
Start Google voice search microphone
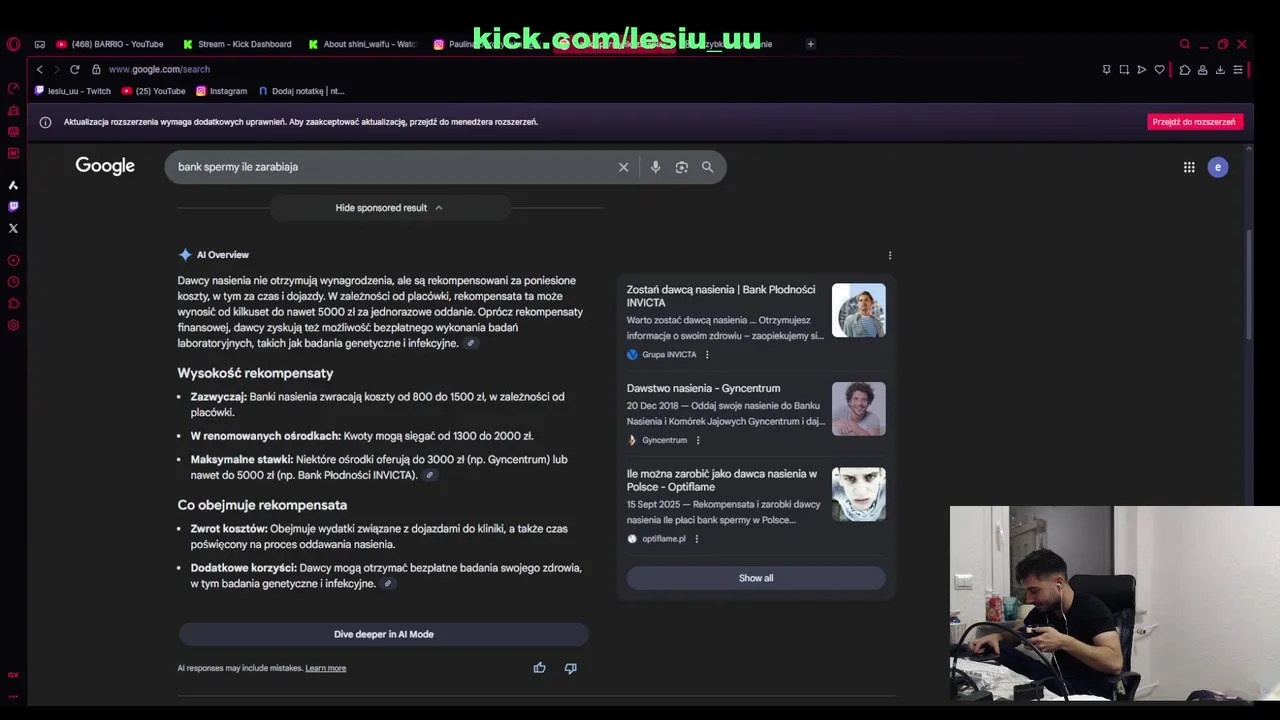pos(655,167)
